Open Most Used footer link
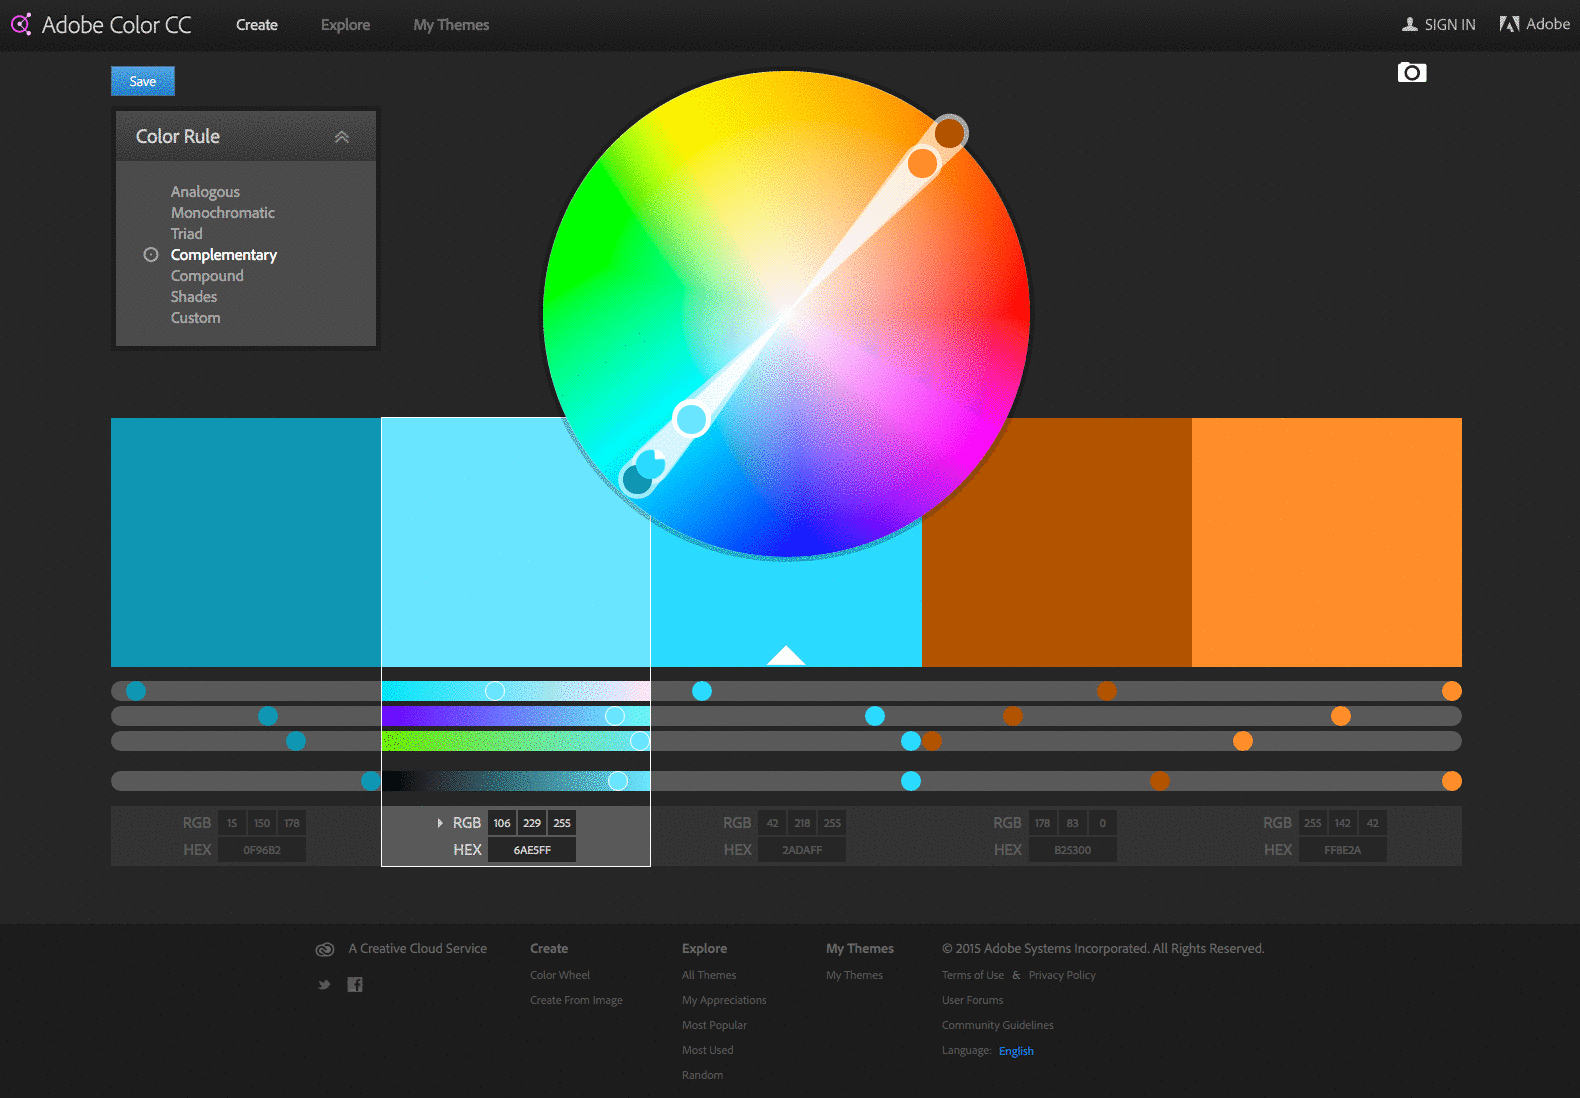The image size is (1580, 1098). pyautogui.click(x=707, y=1050)
